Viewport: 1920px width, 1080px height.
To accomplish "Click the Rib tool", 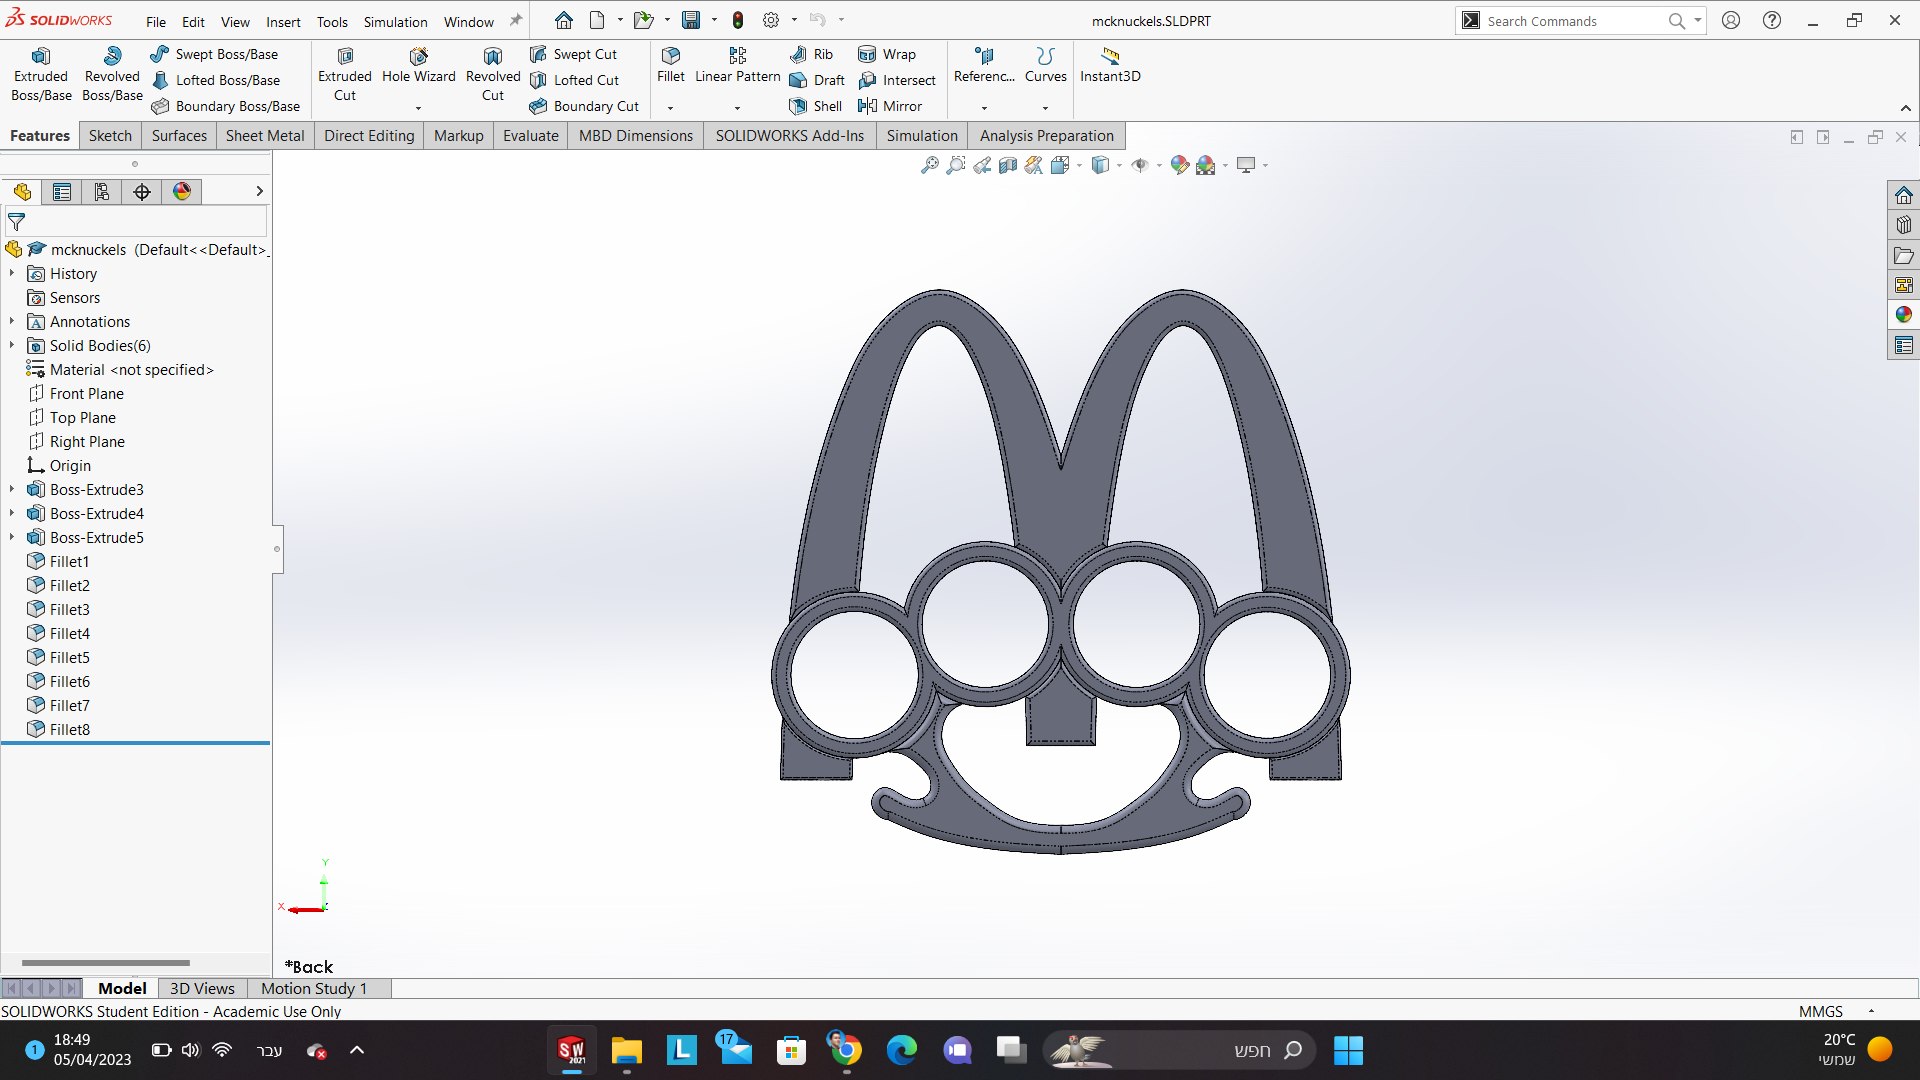I will coord(811,54).
